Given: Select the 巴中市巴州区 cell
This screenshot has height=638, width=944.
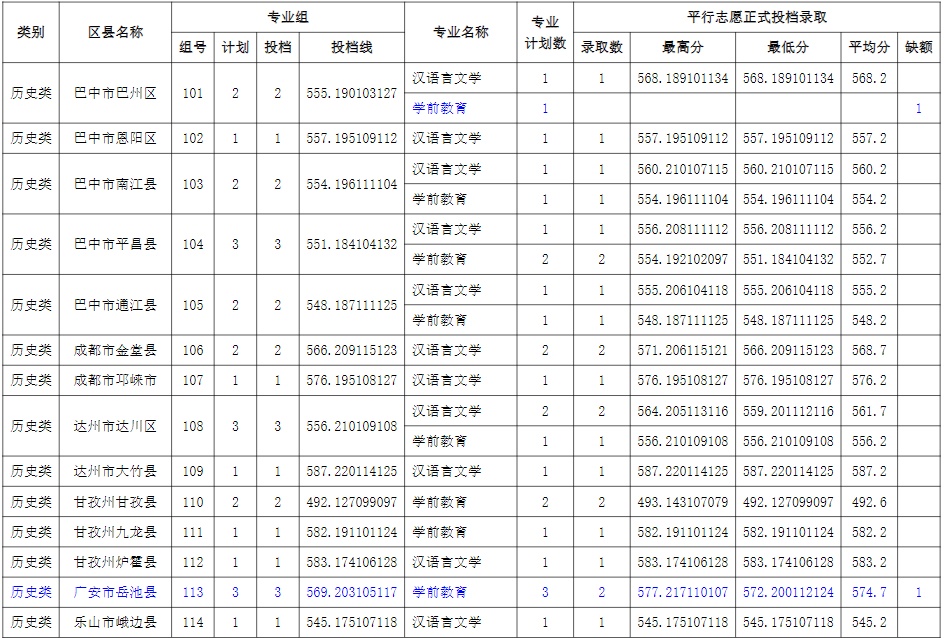Looking at the screenshot, I should pos(116,93).
